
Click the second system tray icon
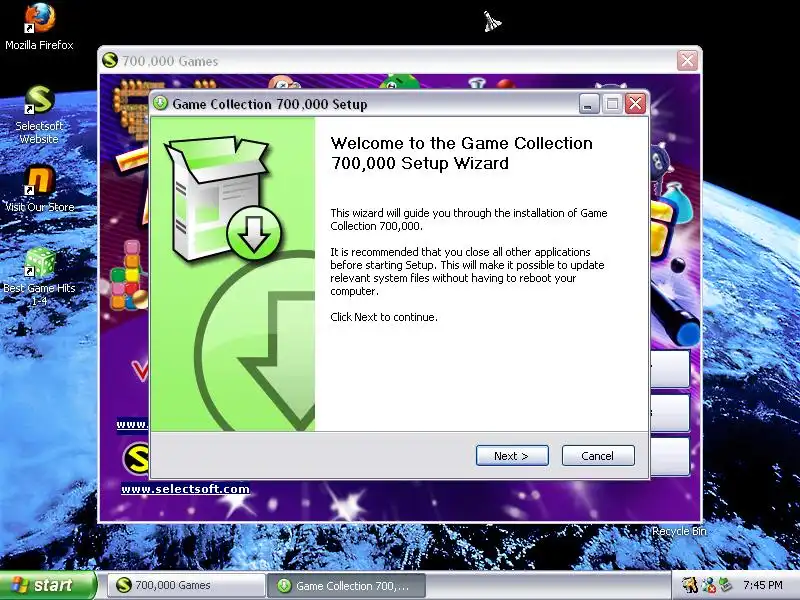tap(708, 586)
